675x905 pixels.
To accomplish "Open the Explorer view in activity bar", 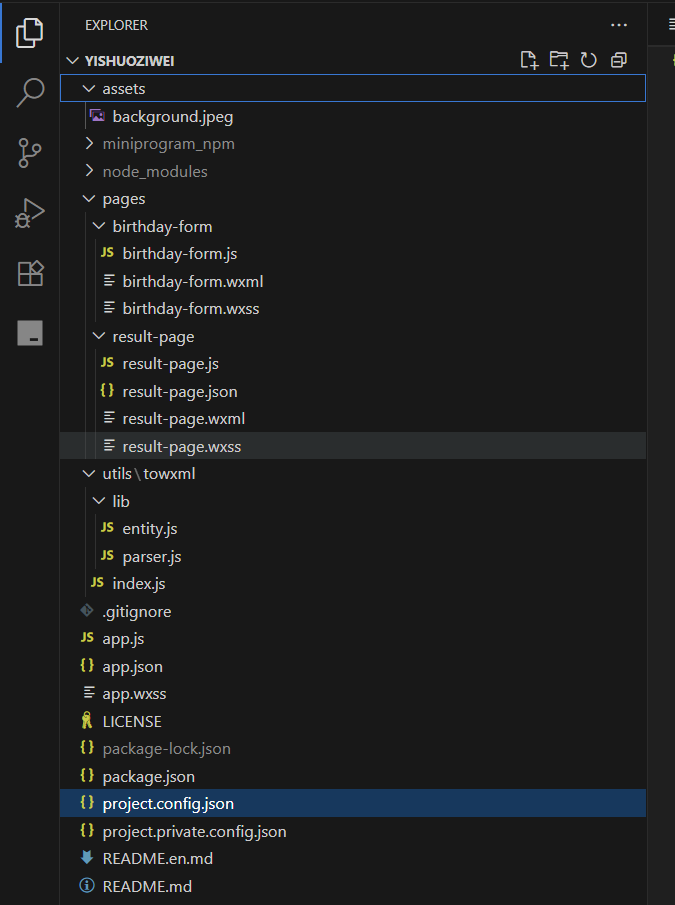I will click(30, 35).
